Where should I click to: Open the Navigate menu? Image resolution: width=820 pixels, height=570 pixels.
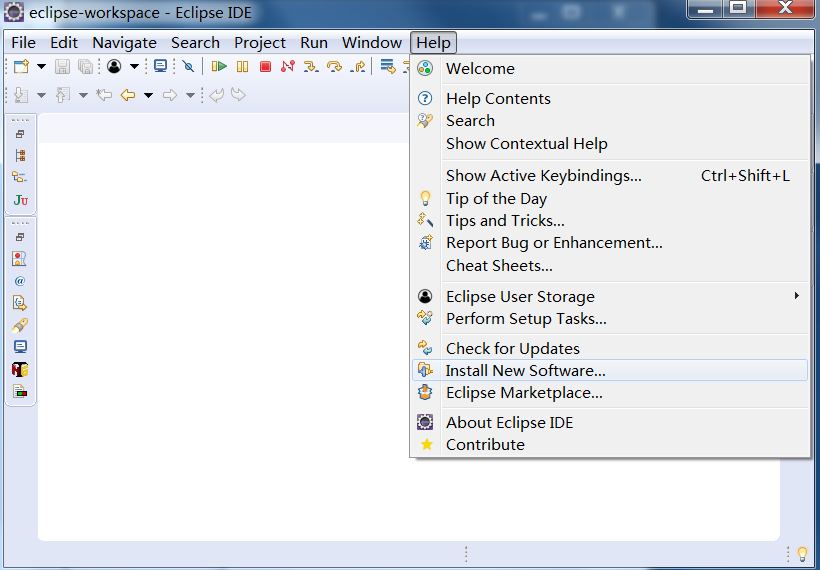point(124,42)
